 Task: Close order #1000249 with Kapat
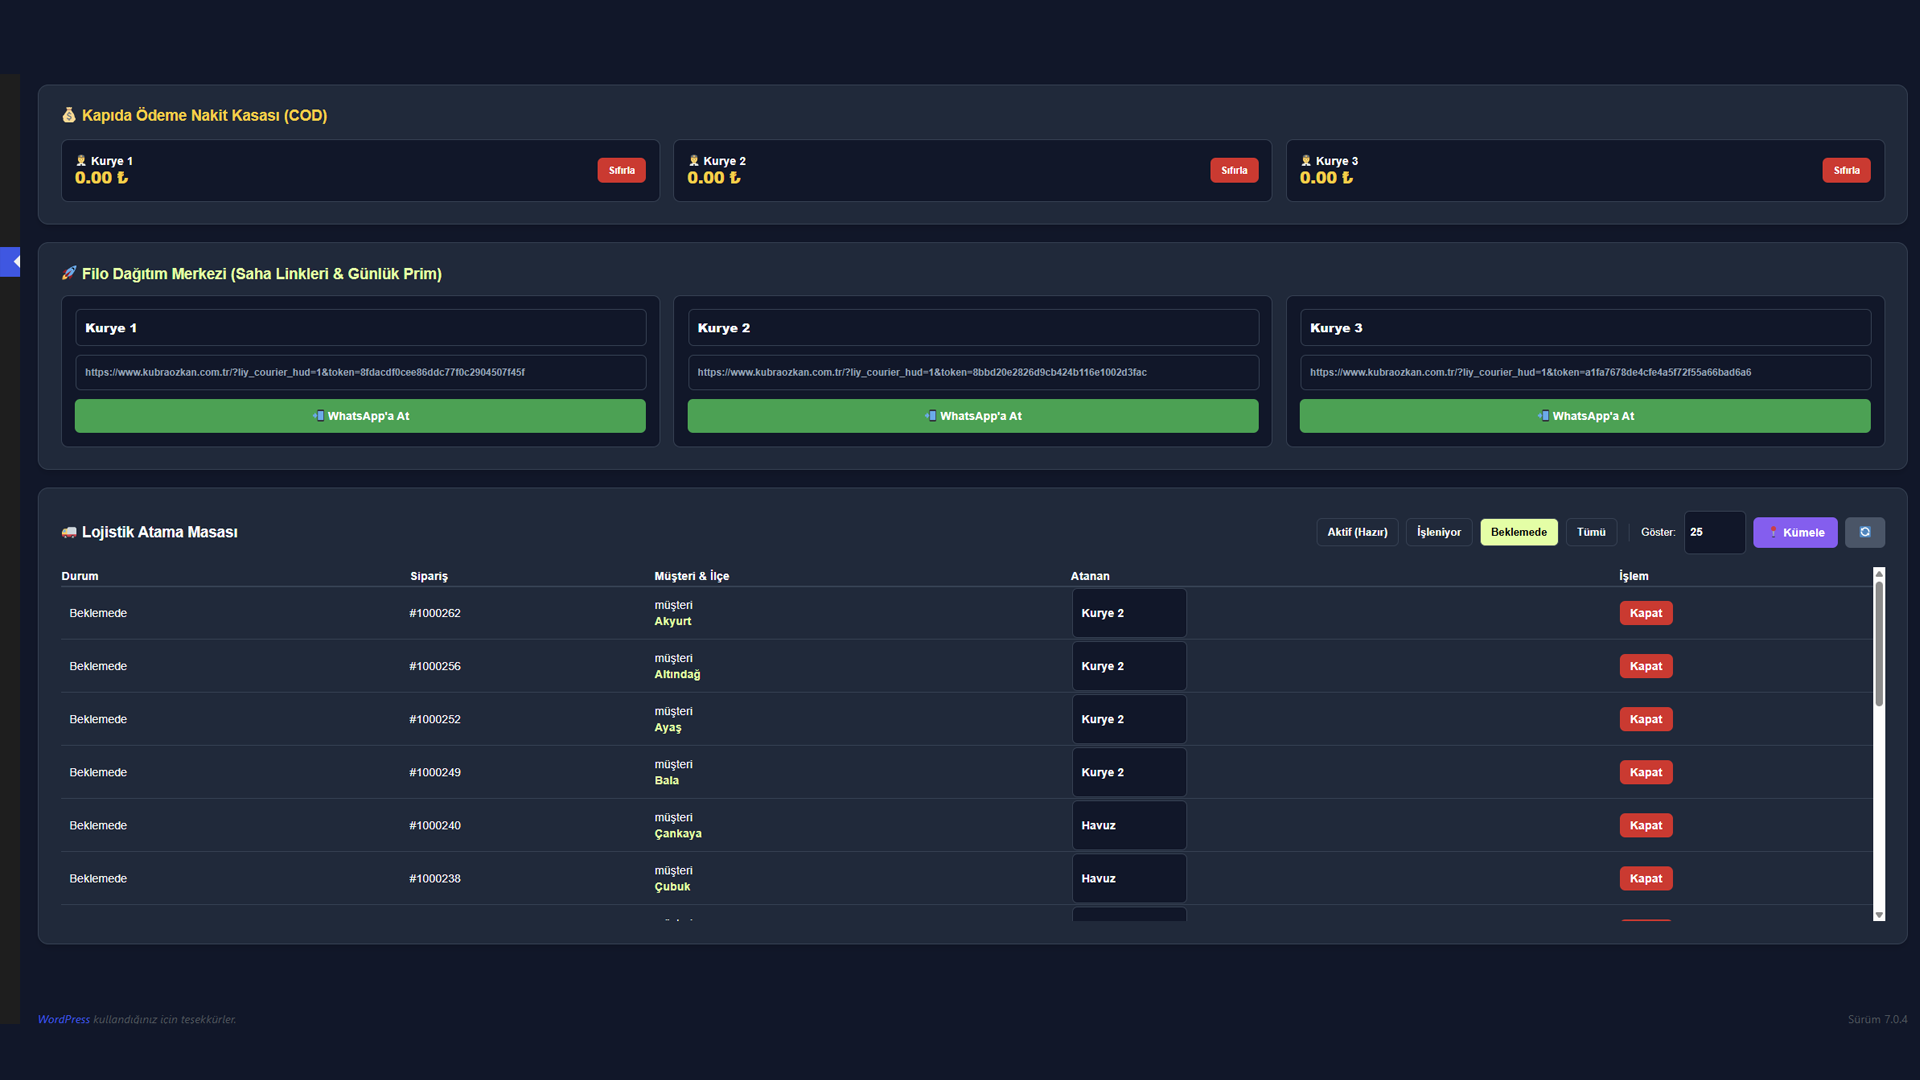pyautogui.click(x=1646, y=772)
